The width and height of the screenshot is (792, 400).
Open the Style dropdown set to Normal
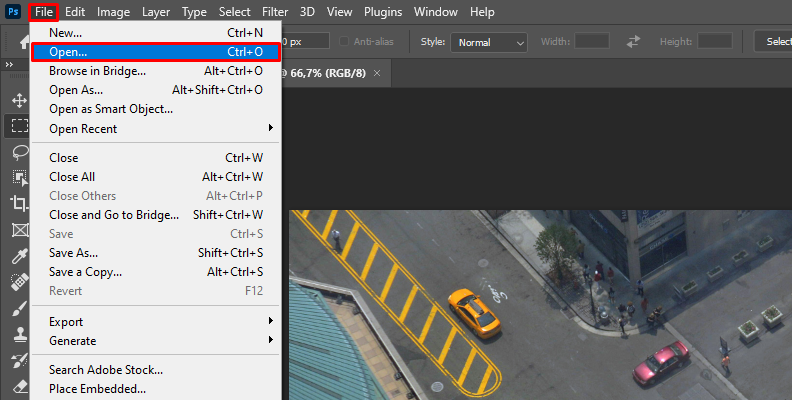489,42
